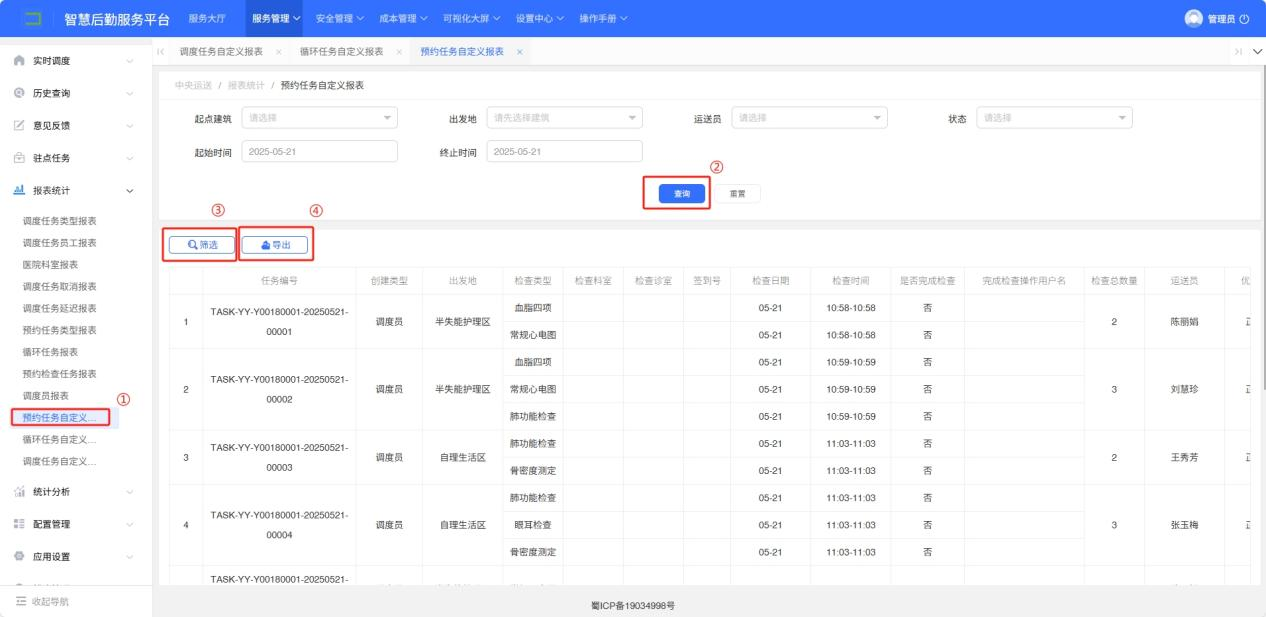The height and width of the screenshot is (617, 1266).
Task: Open 循环任务报表 in sidebar
Action: (x=50, y=352)
